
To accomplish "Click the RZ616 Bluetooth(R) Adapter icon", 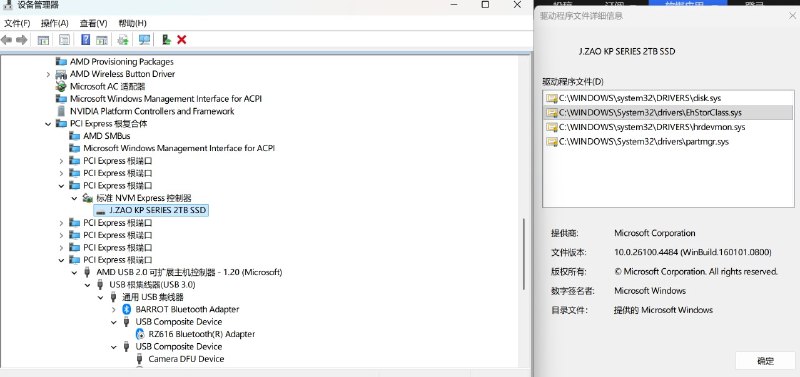I will click(x=141, y=334).
